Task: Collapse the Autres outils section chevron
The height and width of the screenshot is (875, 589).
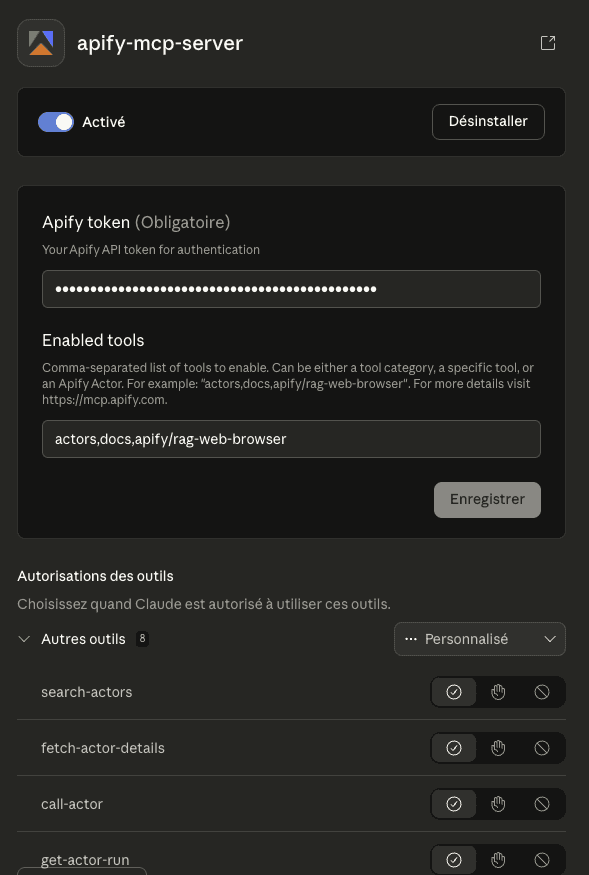Action: tap(24, 639)
